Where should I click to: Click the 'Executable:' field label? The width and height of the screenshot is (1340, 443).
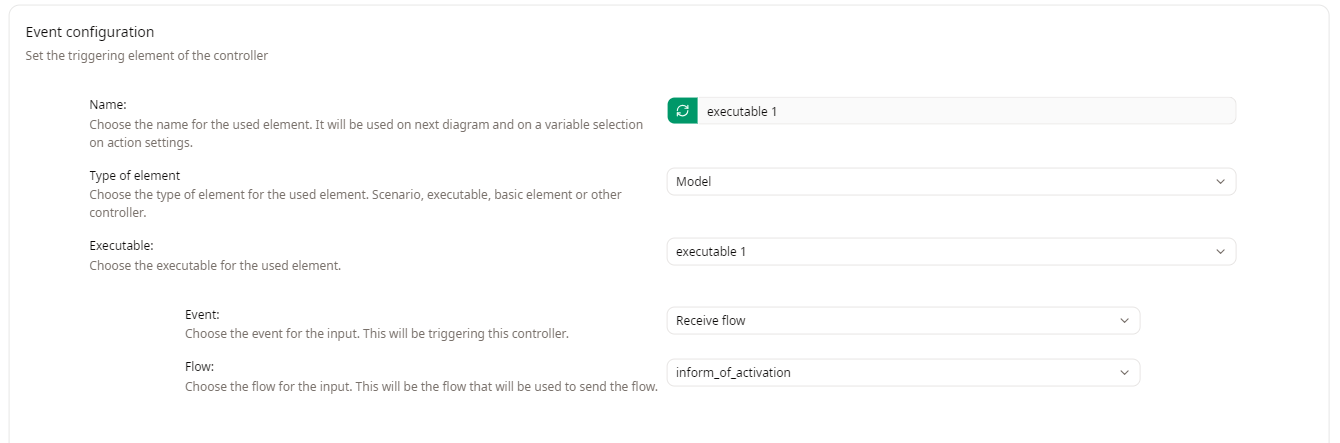pos(121,245)
